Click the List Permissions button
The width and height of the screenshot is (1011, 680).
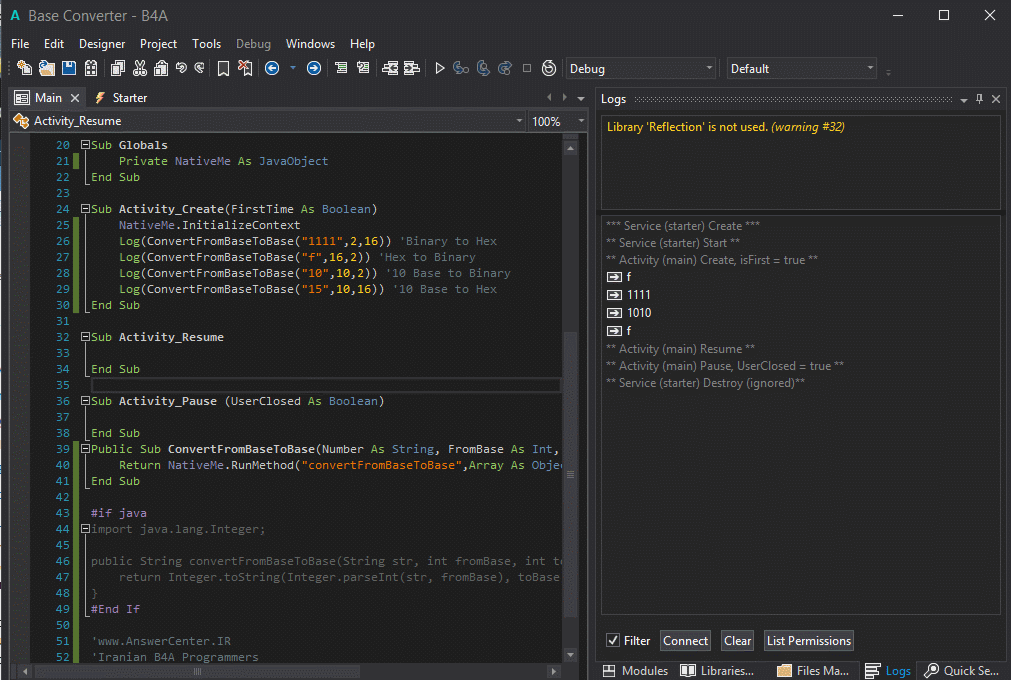coord(808,641)
